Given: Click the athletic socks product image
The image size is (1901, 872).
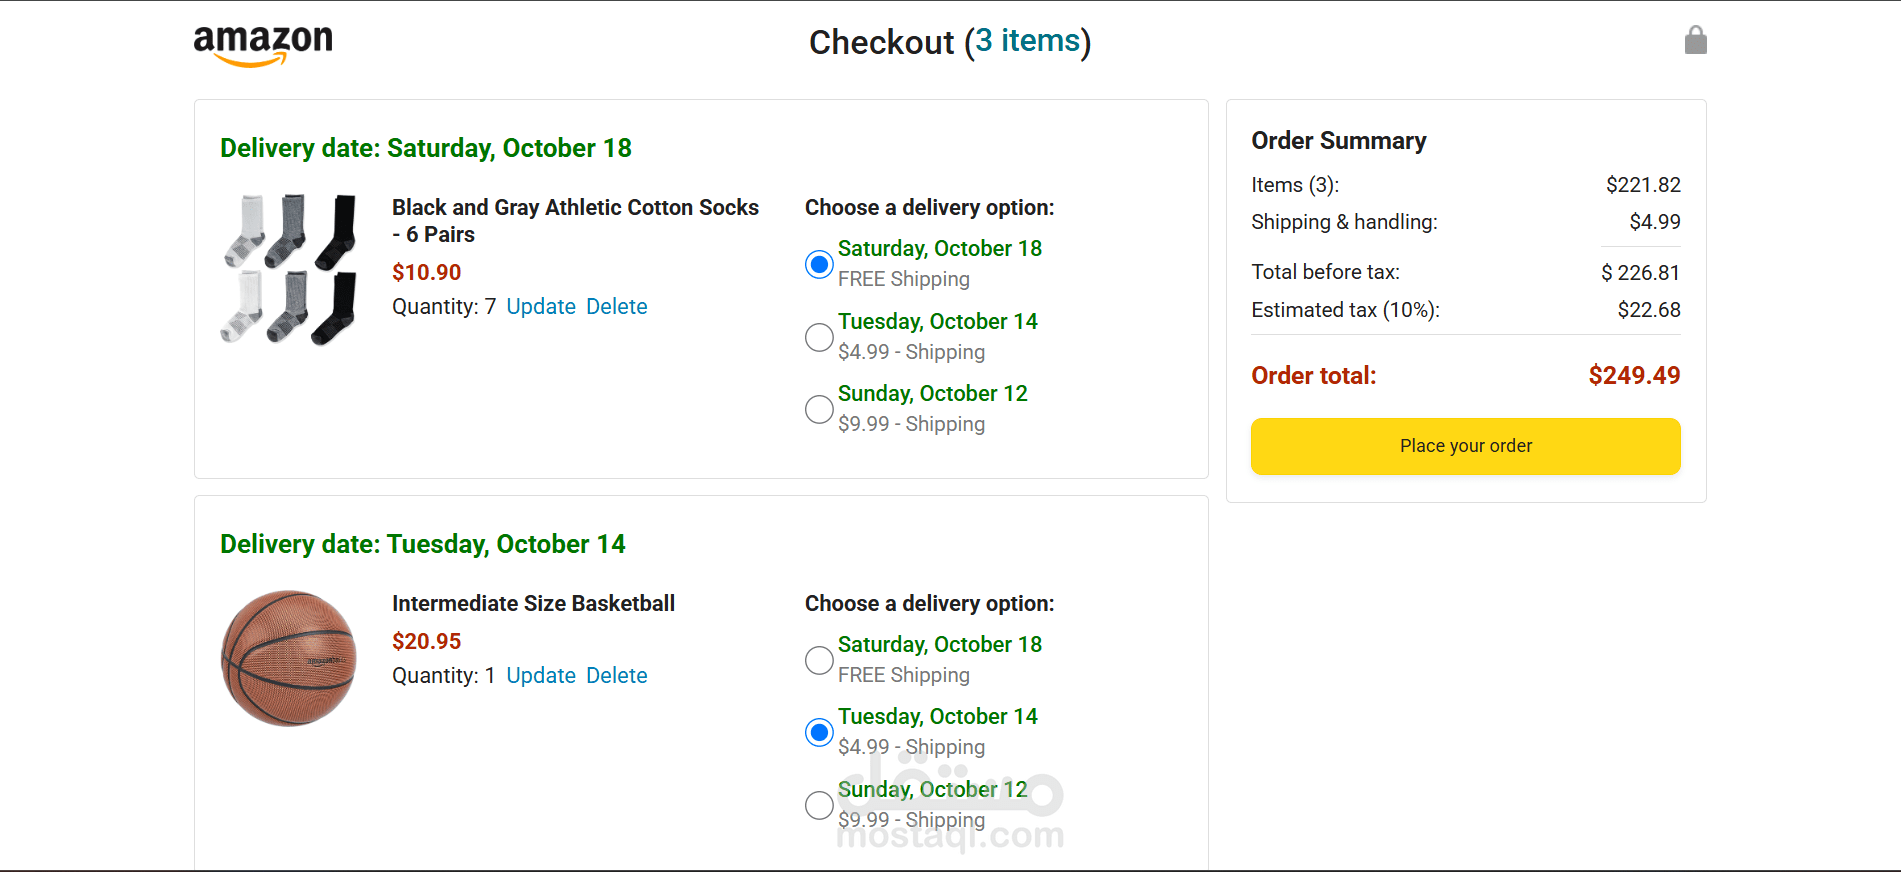Looking at the screenshot, I should pyautogui.click(x=289, y=270).
